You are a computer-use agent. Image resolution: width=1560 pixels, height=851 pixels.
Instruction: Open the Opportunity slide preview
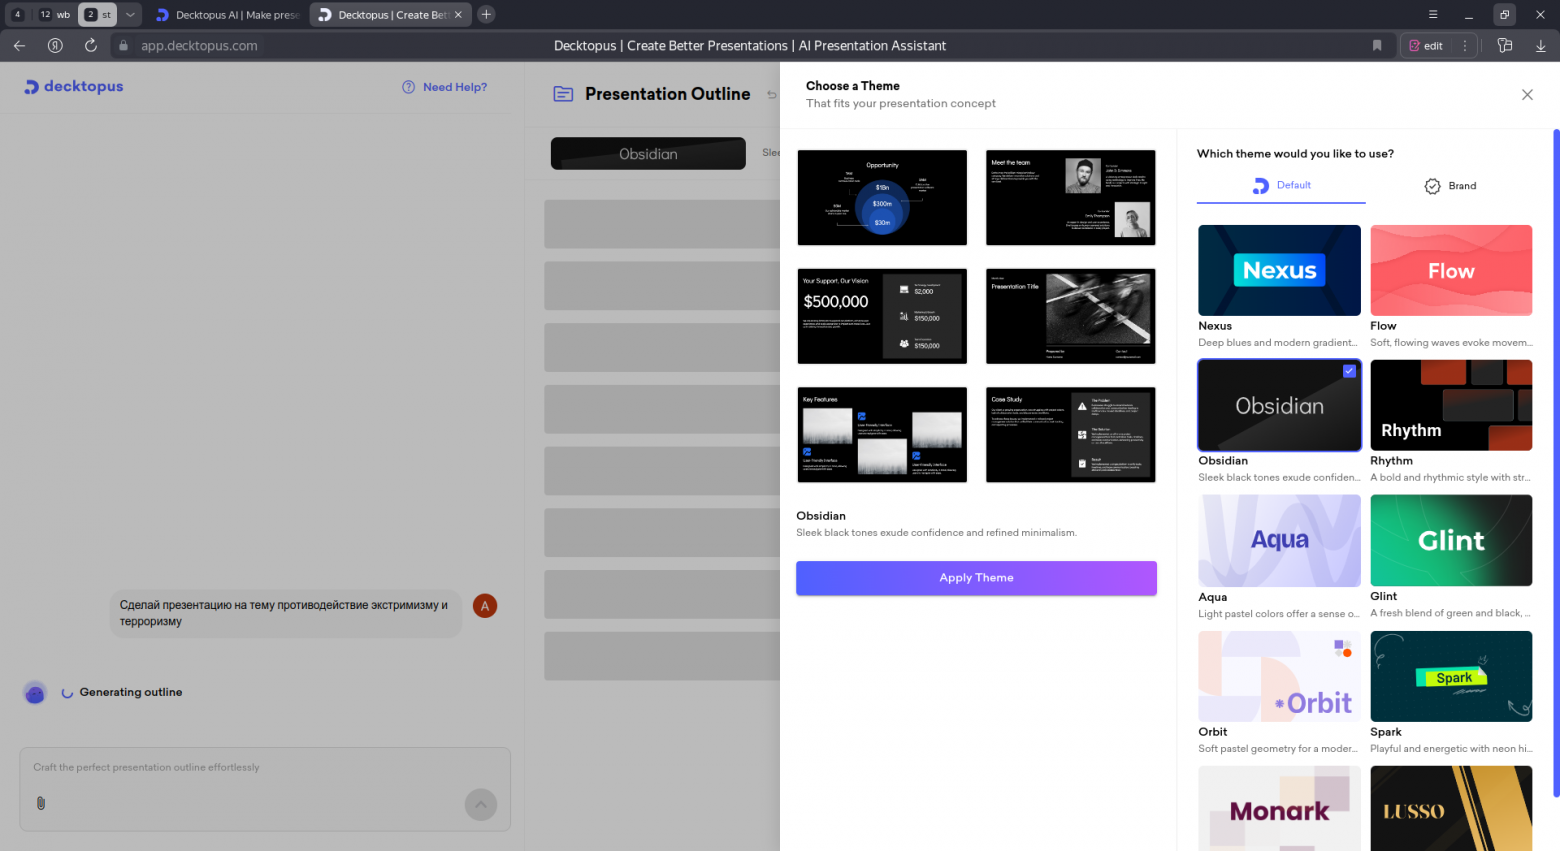[x=882, y=198]
